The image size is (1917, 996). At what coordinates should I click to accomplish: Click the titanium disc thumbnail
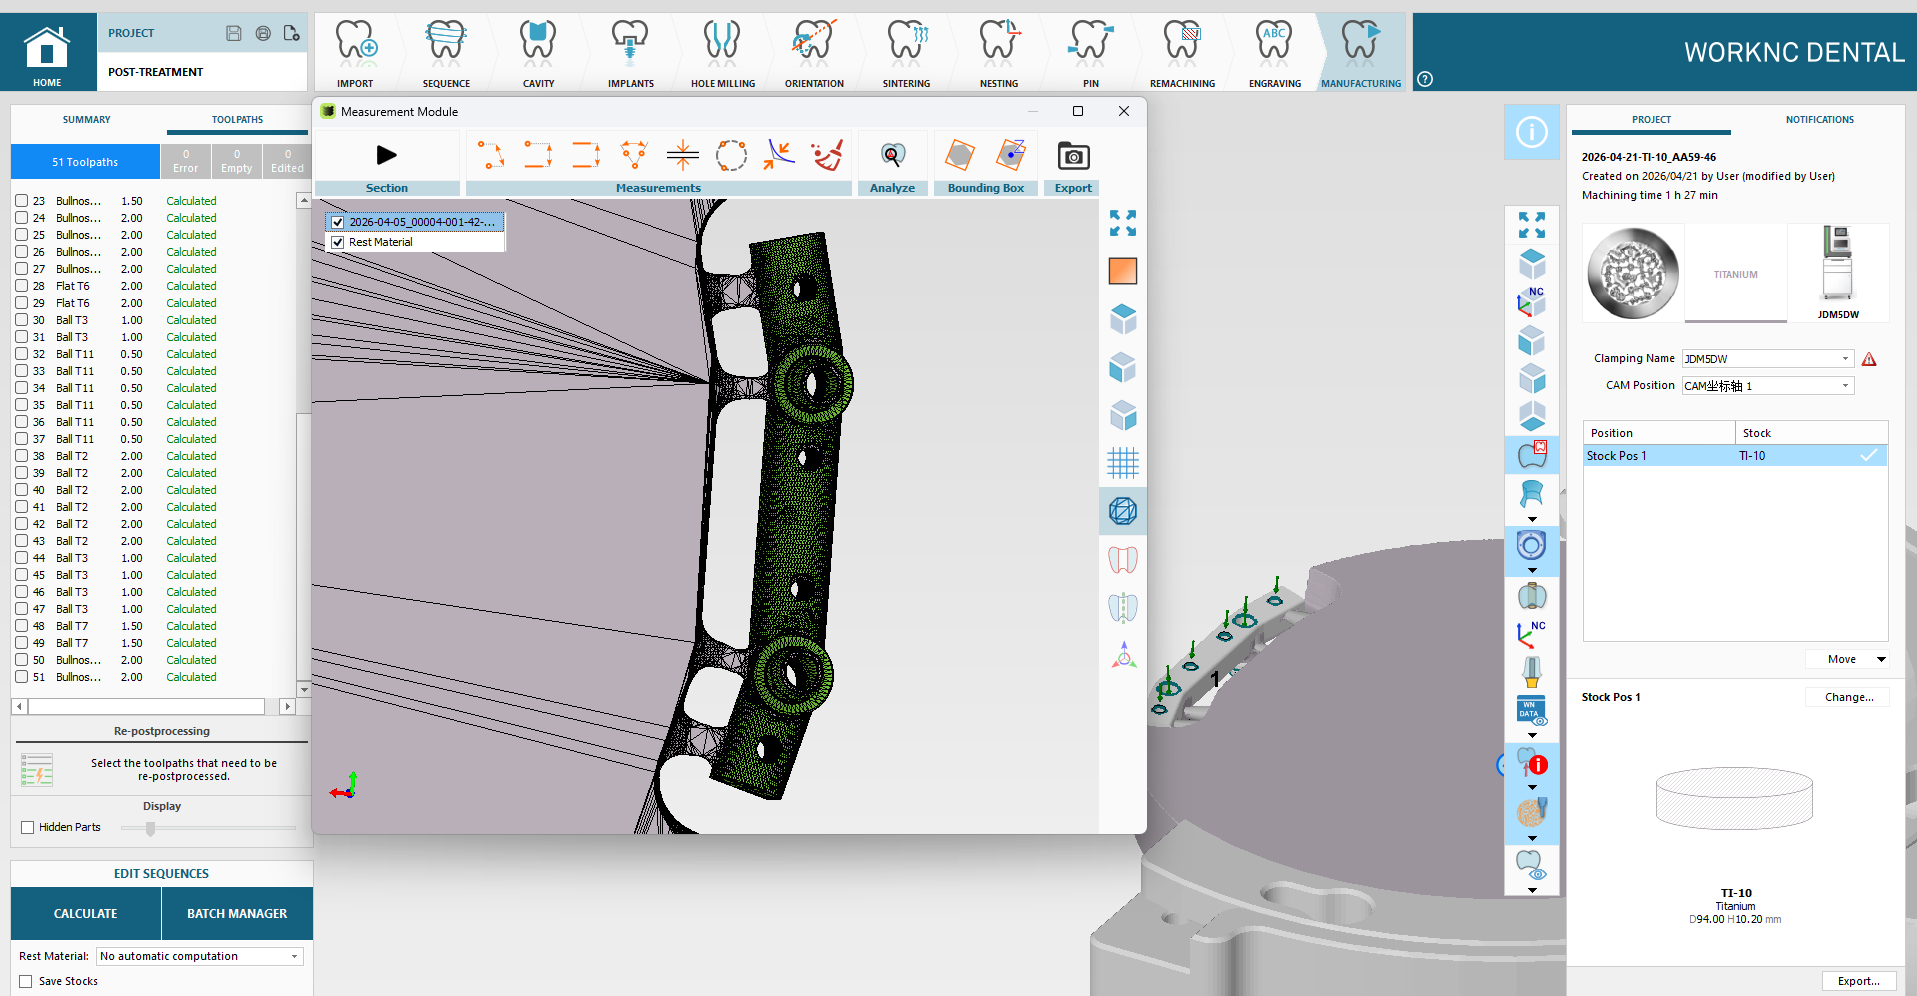[1633, 273]
